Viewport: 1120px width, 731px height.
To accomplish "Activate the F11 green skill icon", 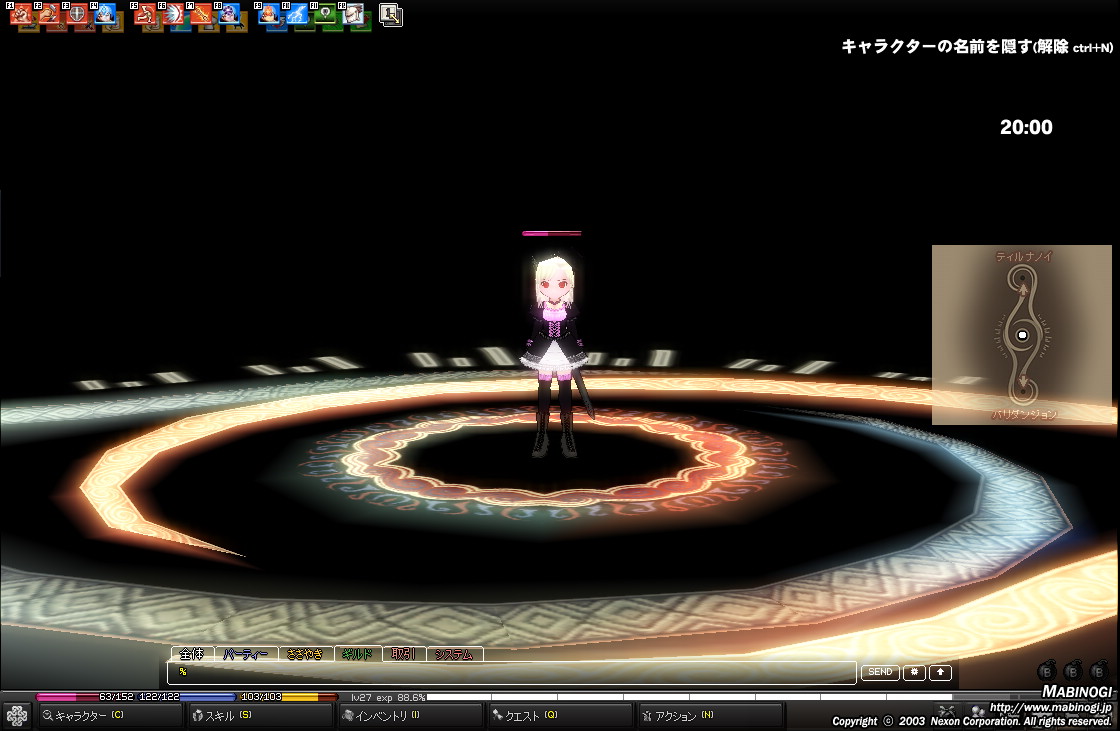I will (325, 15).
